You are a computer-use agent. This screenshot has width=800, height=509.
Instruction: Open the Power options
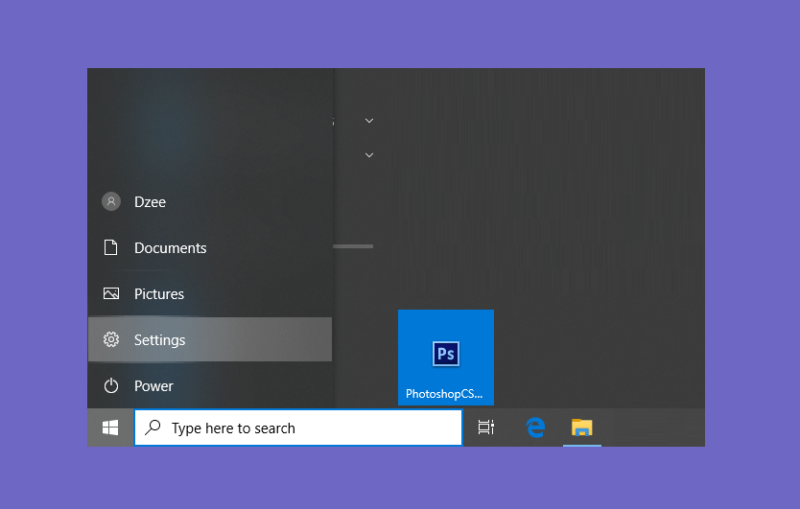[210, 386]
